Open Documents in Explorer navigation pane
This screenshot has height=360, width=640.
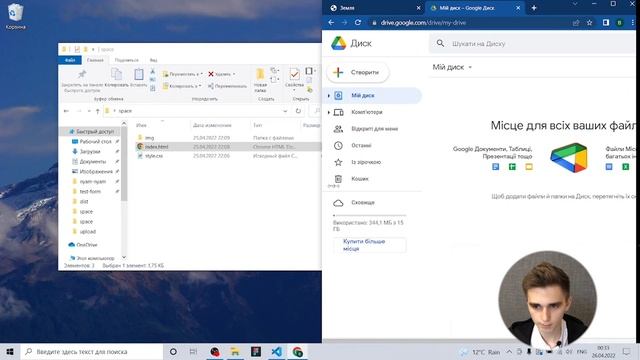tap(93, 162)
